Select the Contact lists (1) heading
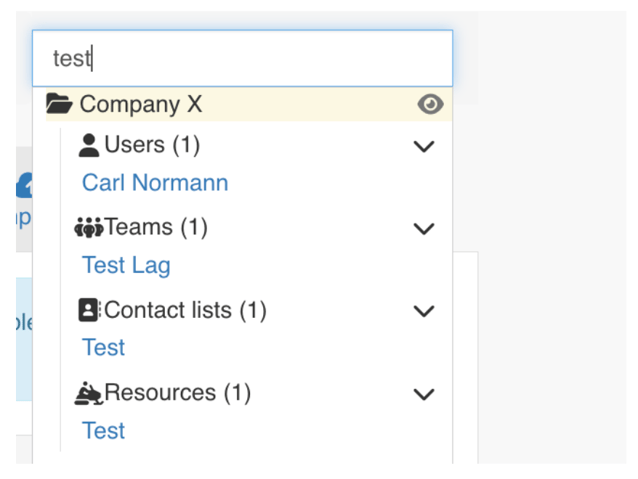 pos(185,311)
